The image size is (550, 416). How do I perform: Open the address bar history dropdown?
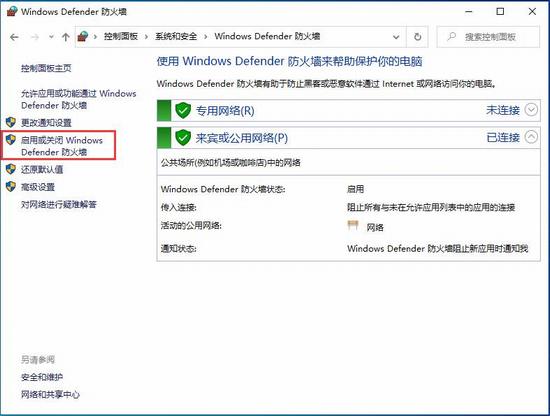[x=396, y=37]
